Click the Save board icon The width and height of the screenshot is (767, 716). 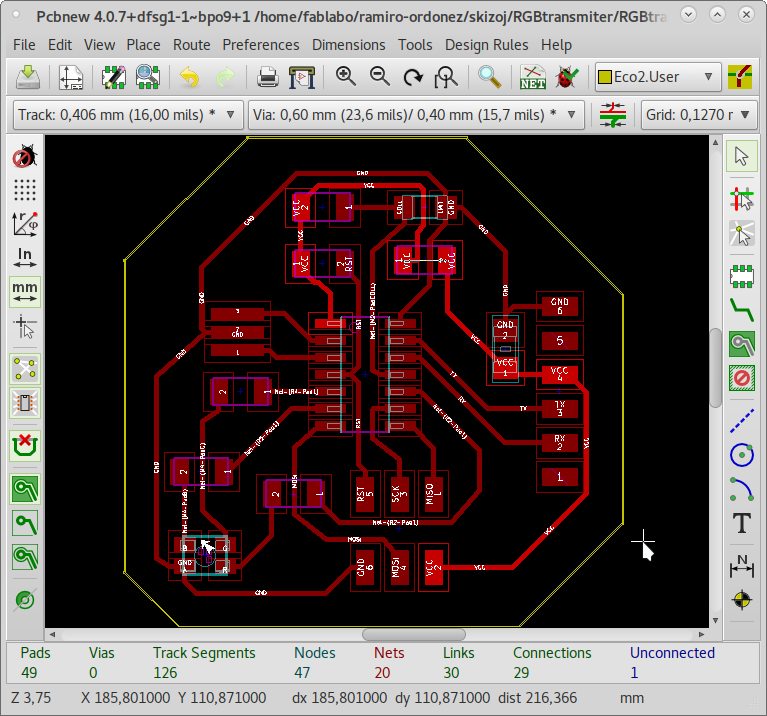point(28,77)
